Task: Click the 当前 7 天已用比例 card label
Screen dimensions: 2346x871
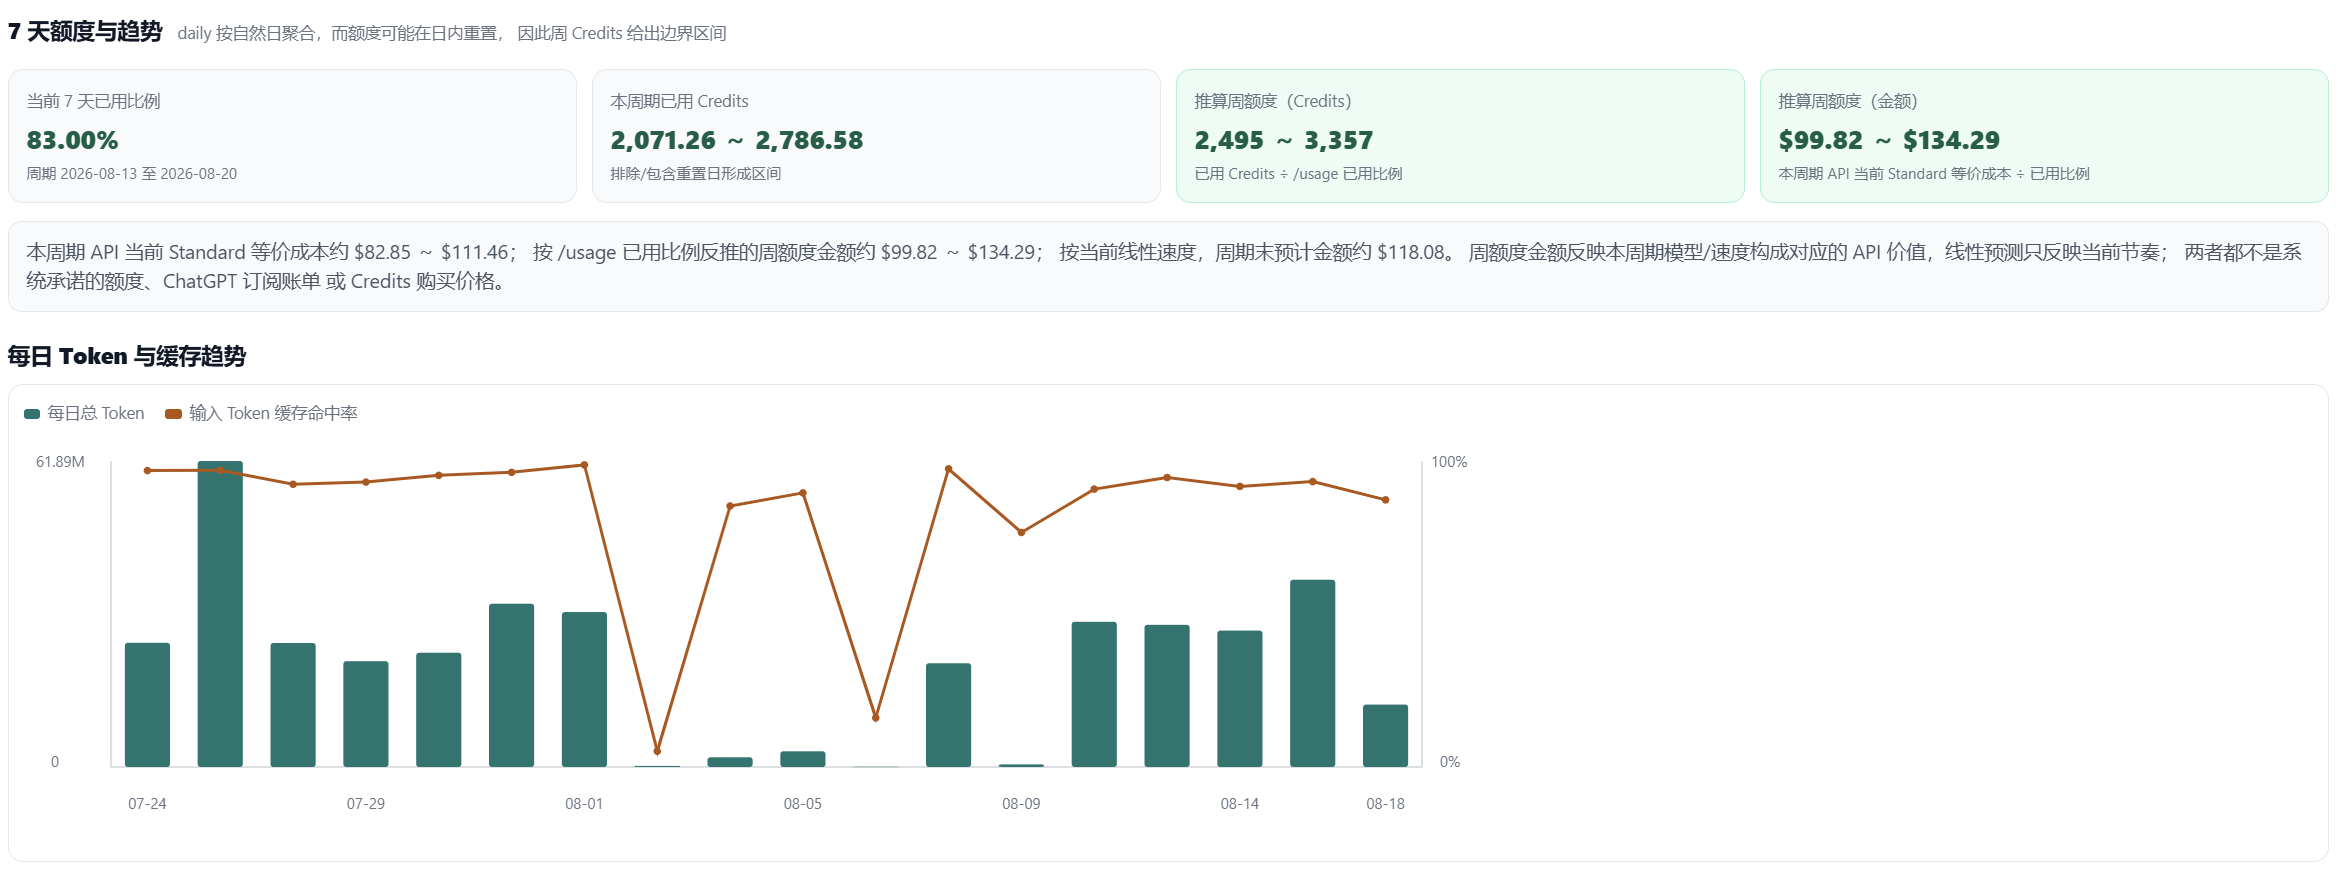Action: coord(93,101)
